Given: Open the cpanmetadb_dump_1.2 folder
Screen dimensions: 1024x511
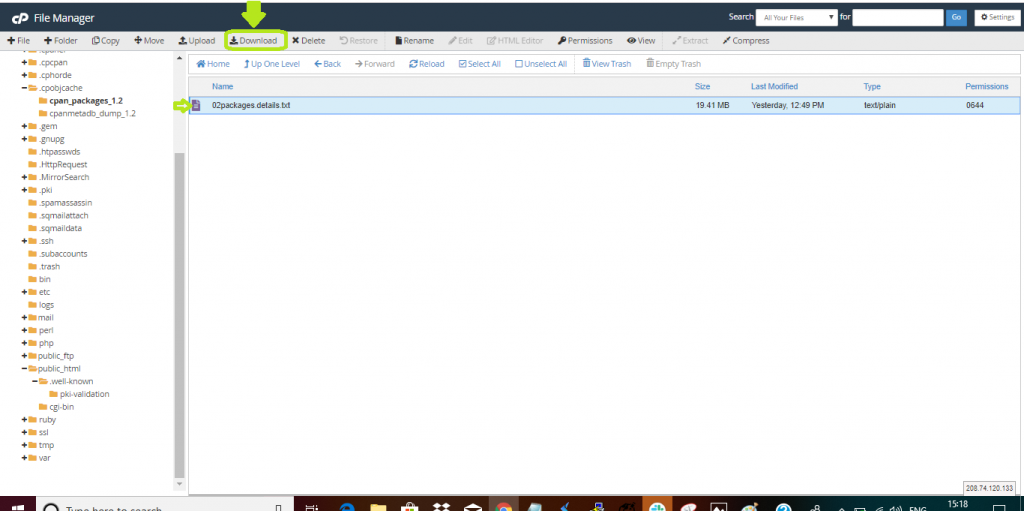Looking at the screenshot, I should pyautogui.click(x=92, y=113).
